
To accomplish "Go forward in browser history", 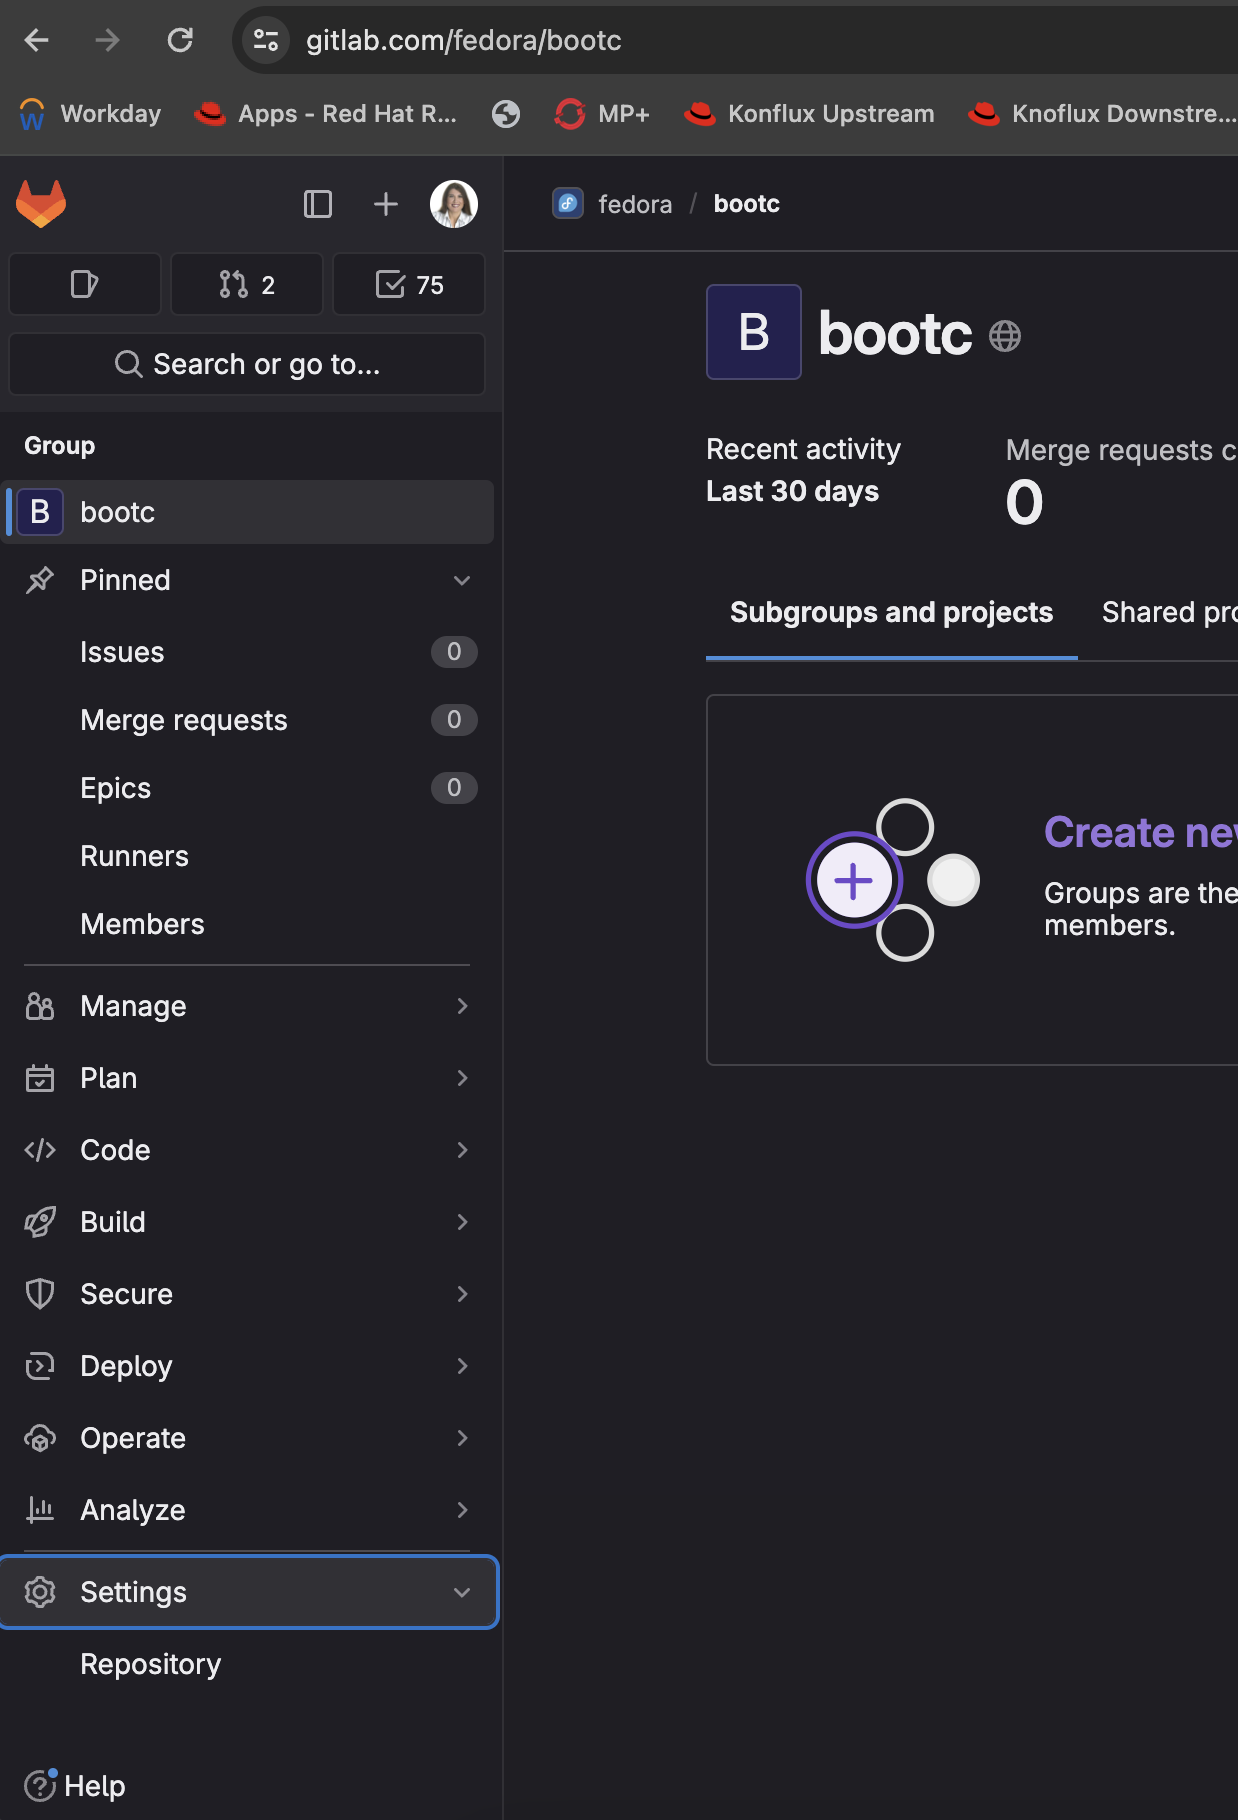I will coord(107,40).
